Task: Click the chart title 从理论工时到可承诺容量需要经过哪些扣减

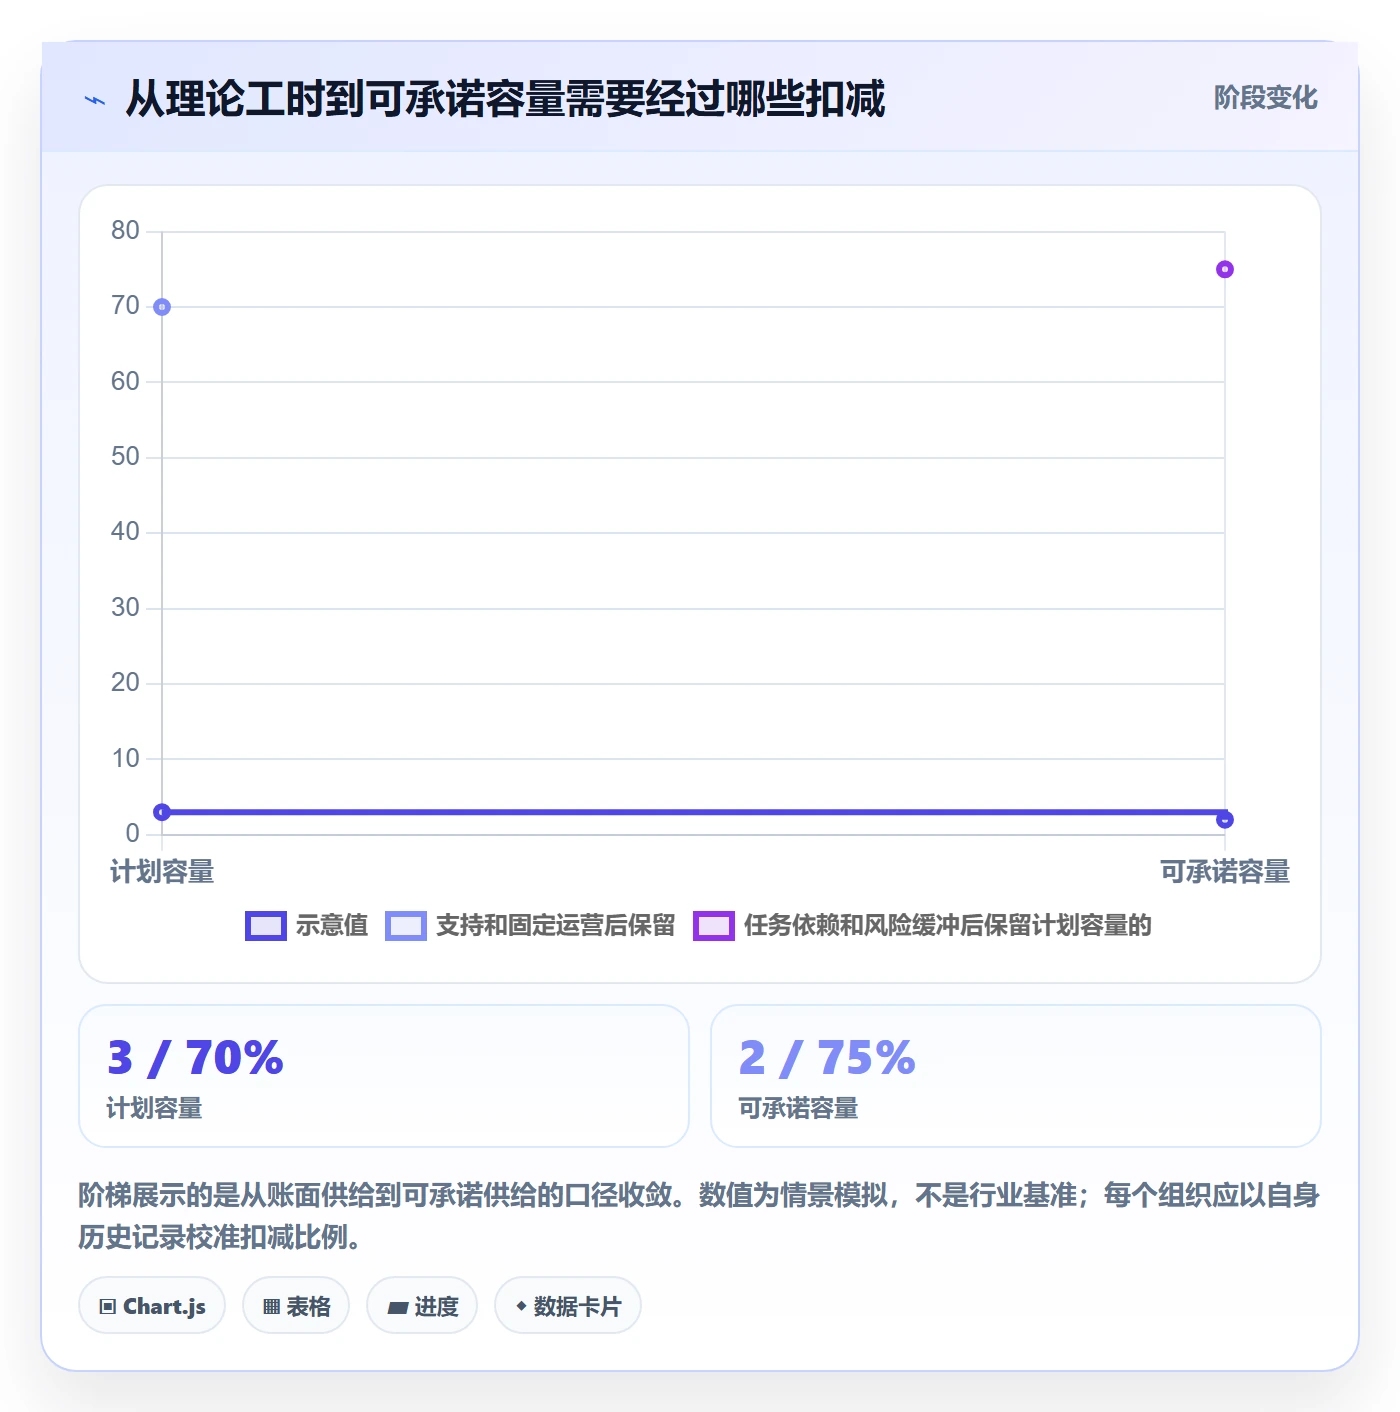Action: click(x=505, y=99)
